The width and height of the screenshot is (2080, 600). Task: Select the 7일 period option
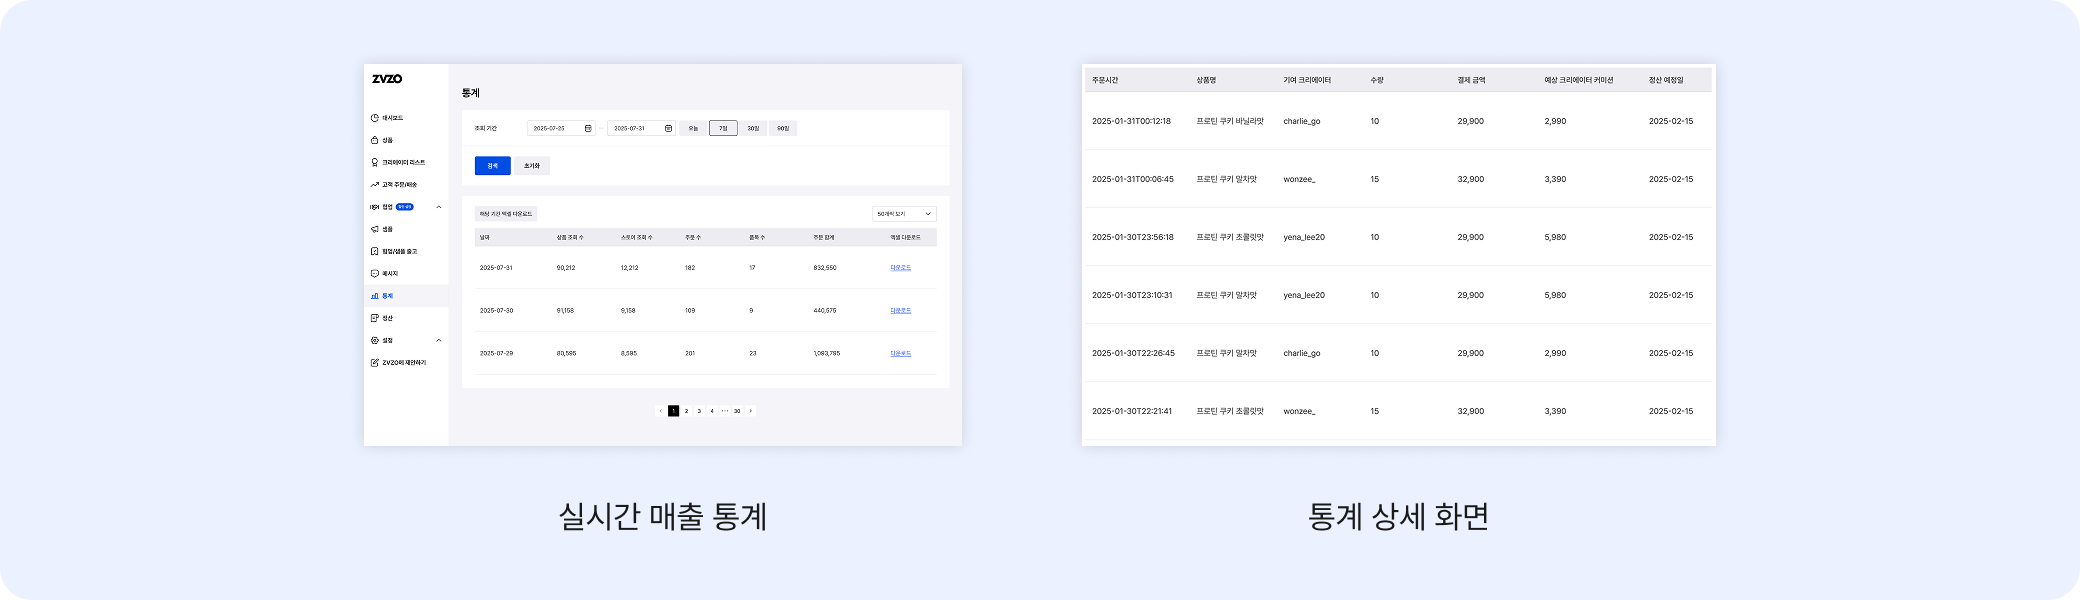click(x=723, y=129)
